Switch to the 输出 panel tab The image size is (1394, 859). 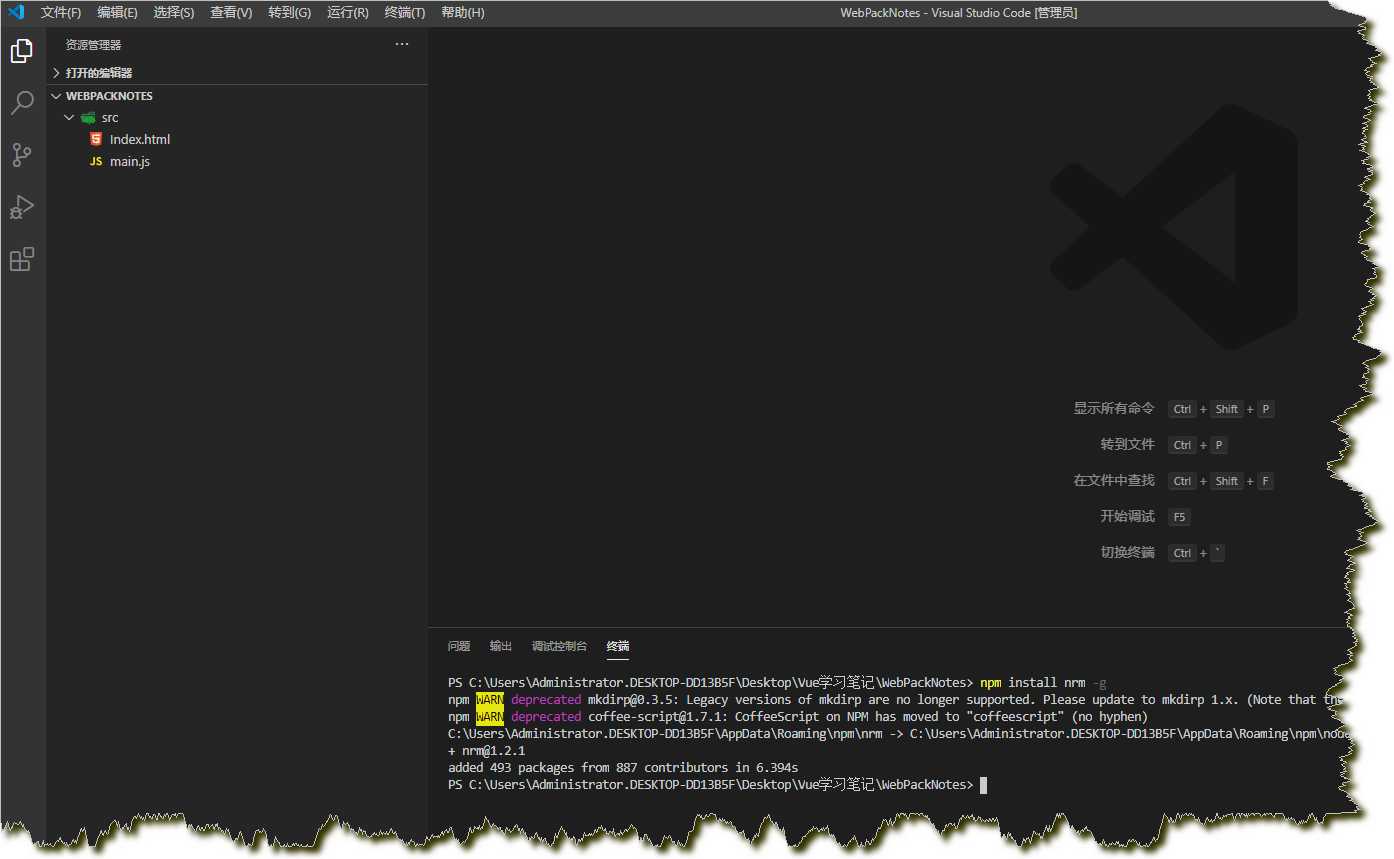point(501,646)
